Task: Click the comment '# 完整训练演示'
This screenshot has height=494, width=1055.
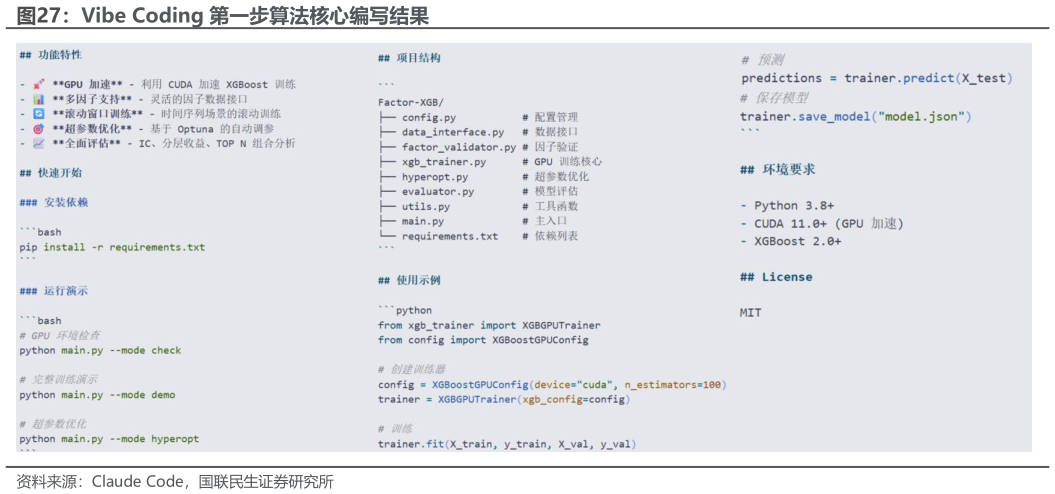Action: point(58,380)
